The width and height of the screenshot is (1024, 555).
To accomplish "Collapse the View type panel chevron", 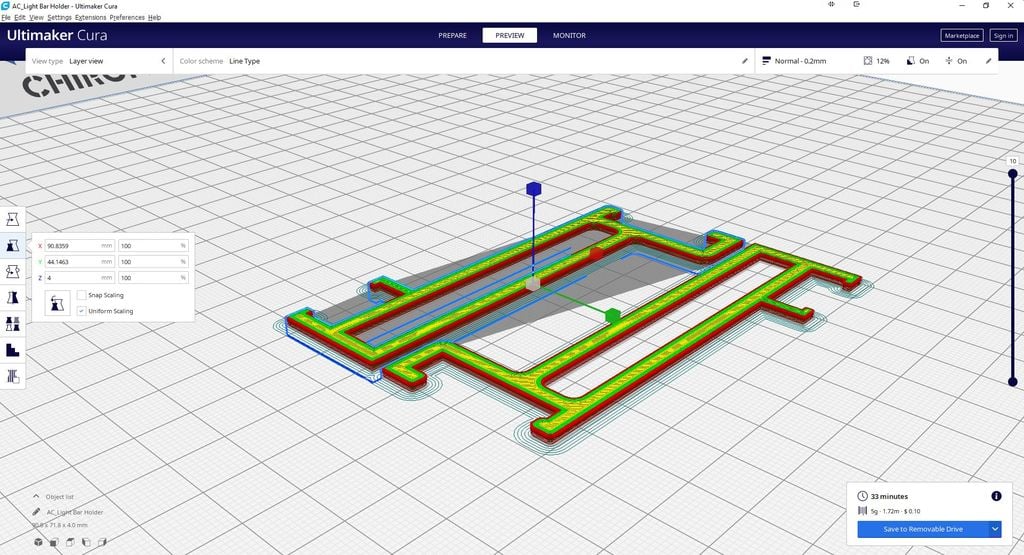I will coord(163,61).
